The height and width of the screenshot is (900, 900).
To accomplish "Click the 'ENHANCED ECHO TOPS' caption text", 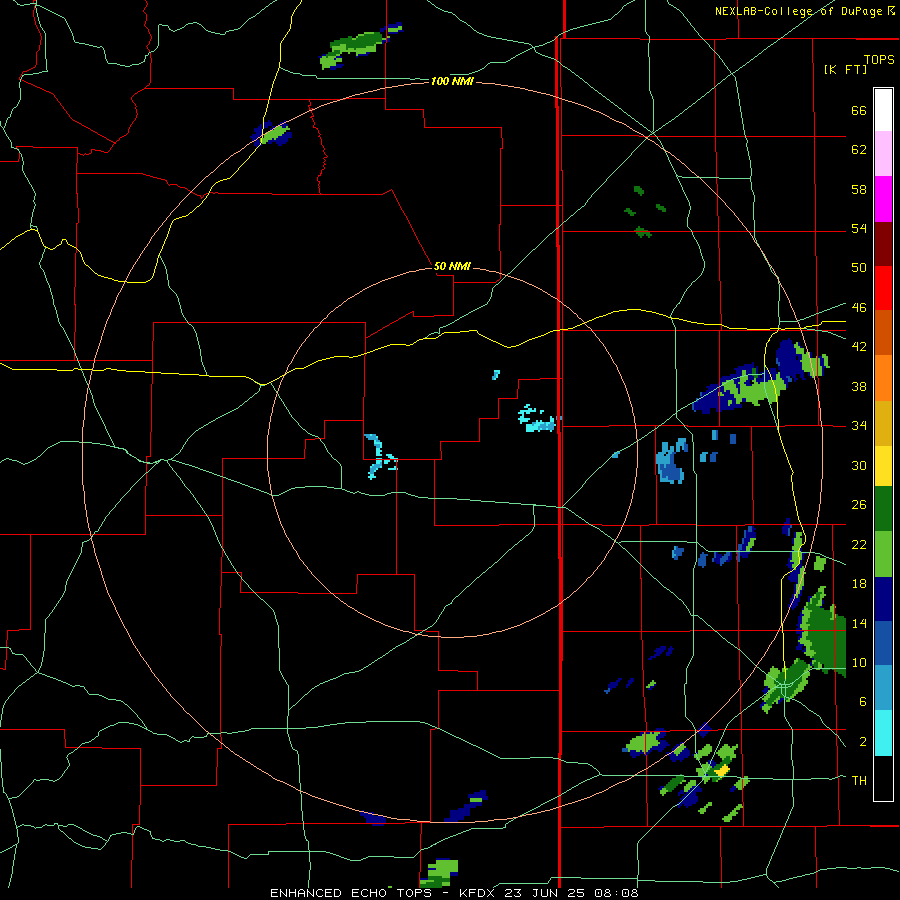I will coord(351,893).
